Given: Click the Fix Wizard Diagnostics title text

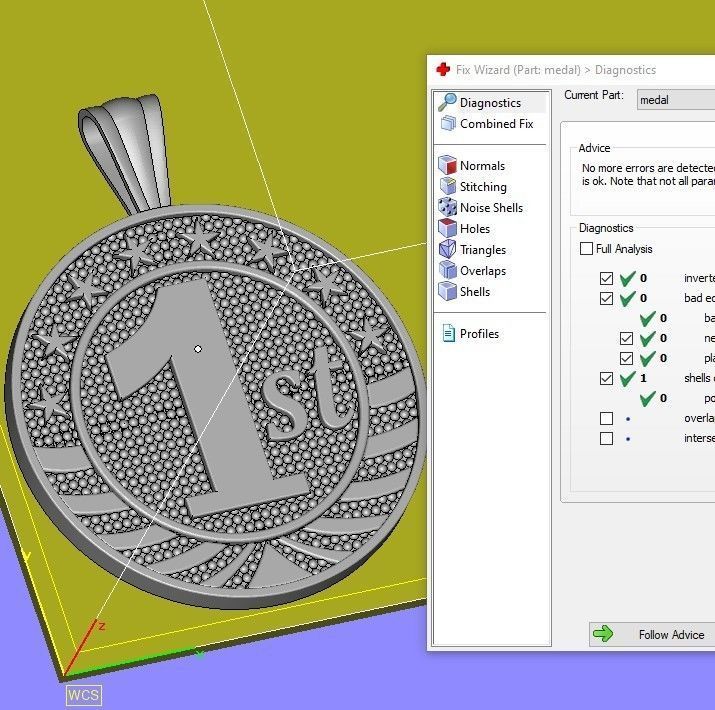Looking at the screenshot, I should coord(556,70).
